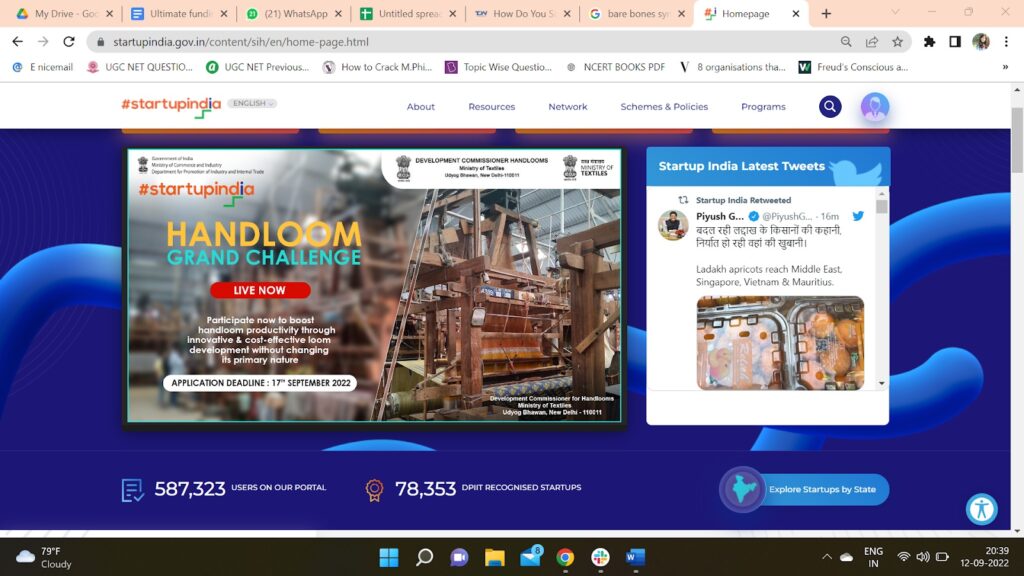Toggle the Chrome side panel icon
Viewport: 1024px width, 576px height.
[955, 42]
